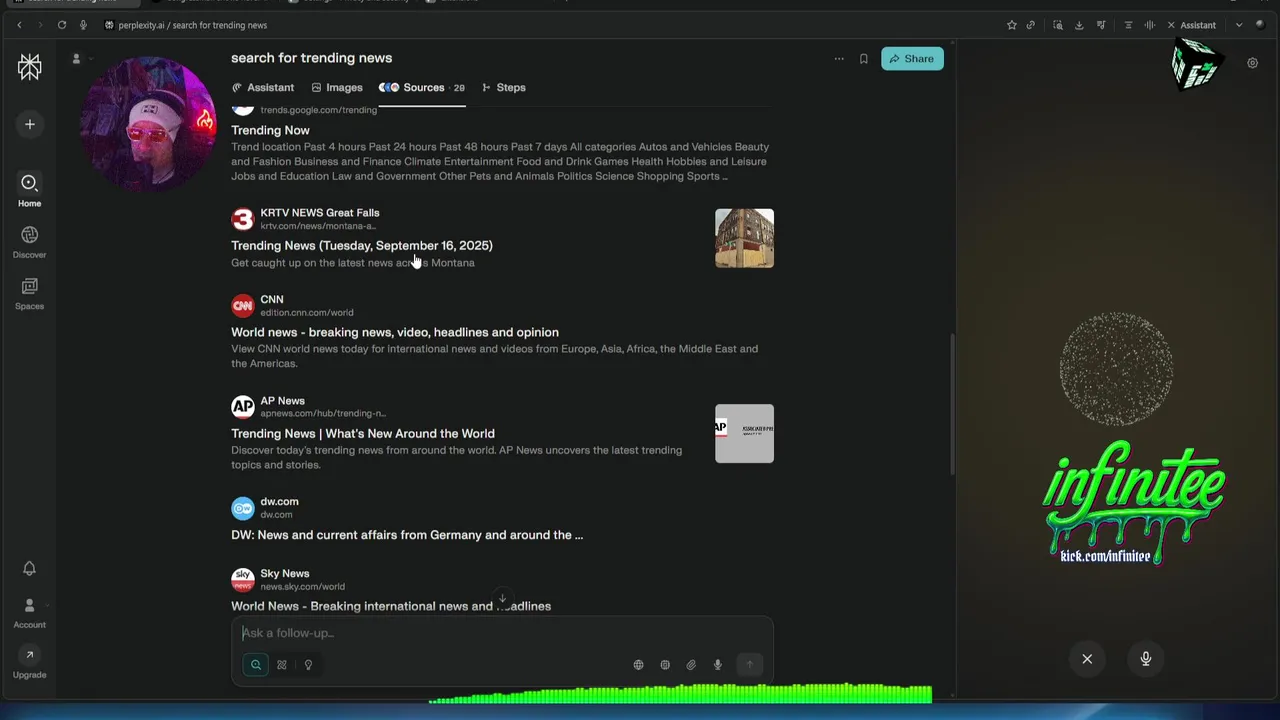Start a new thread with the plus icon

[29, 124]
